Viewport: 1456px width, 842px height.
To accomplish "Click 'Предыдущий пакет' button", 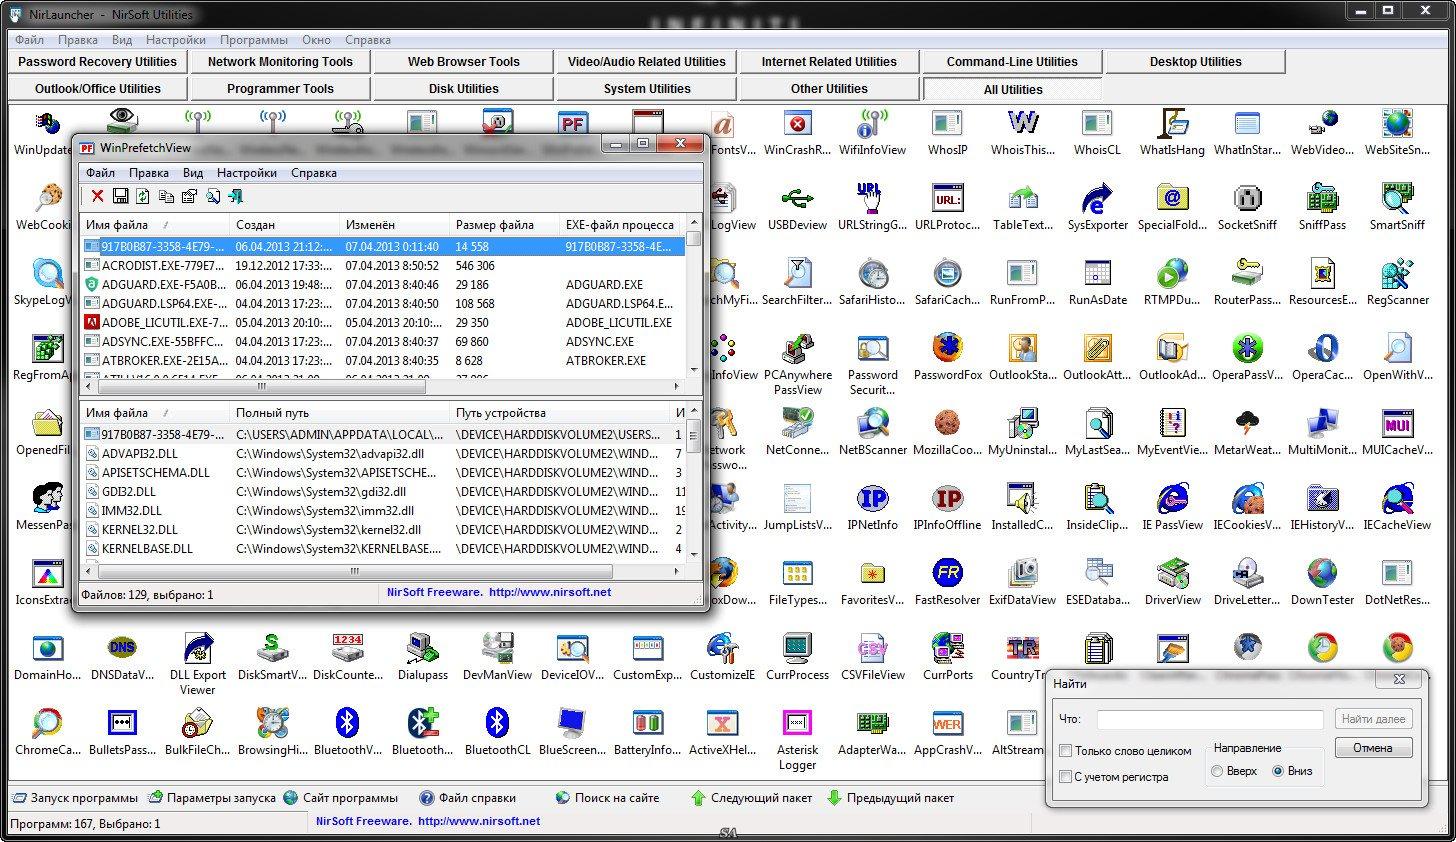I will [891, 798].
